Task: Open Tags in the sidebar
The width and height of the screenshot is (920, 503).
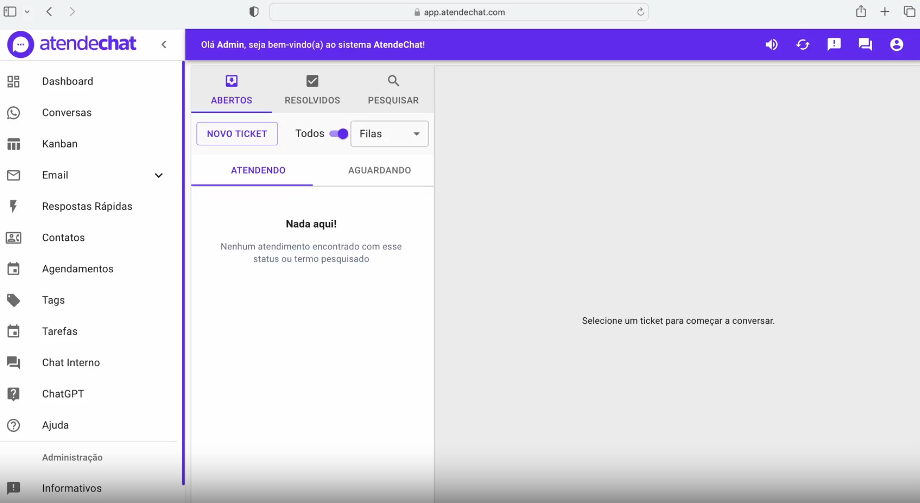Action: click(x=53, y=300)
